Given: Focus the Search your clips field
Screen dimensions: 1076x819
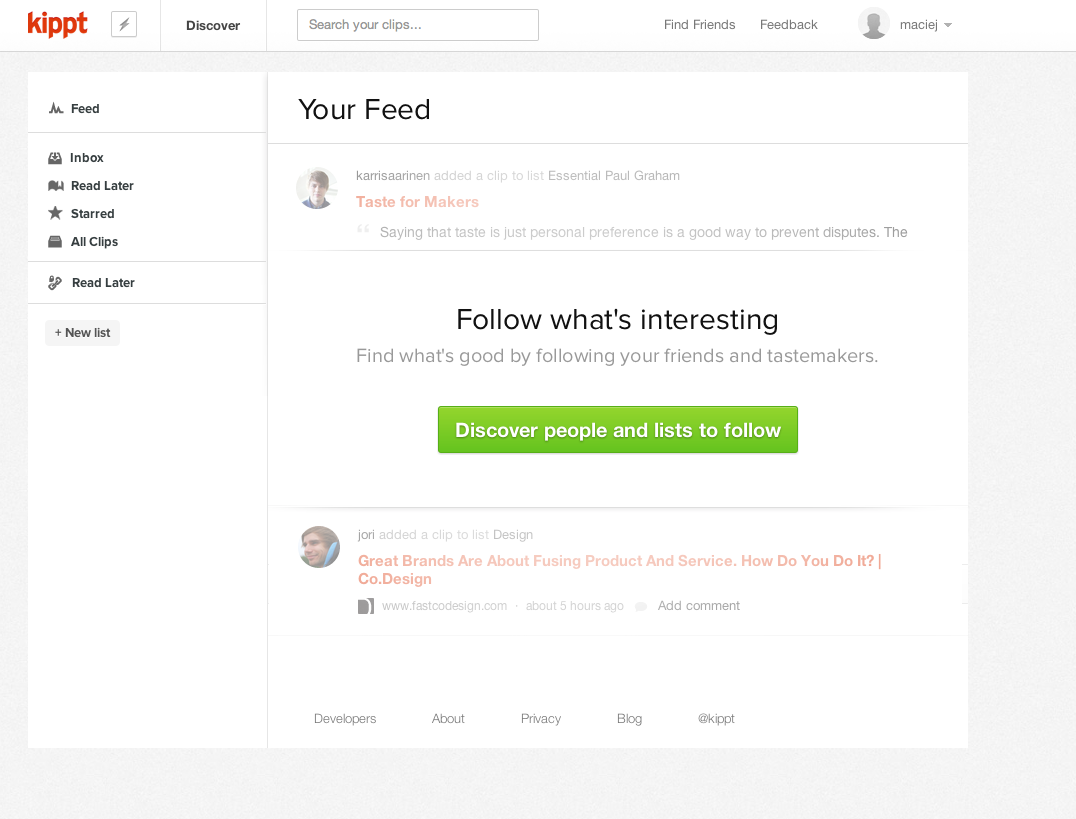Looking at the screenshot, I should point(418,25).
